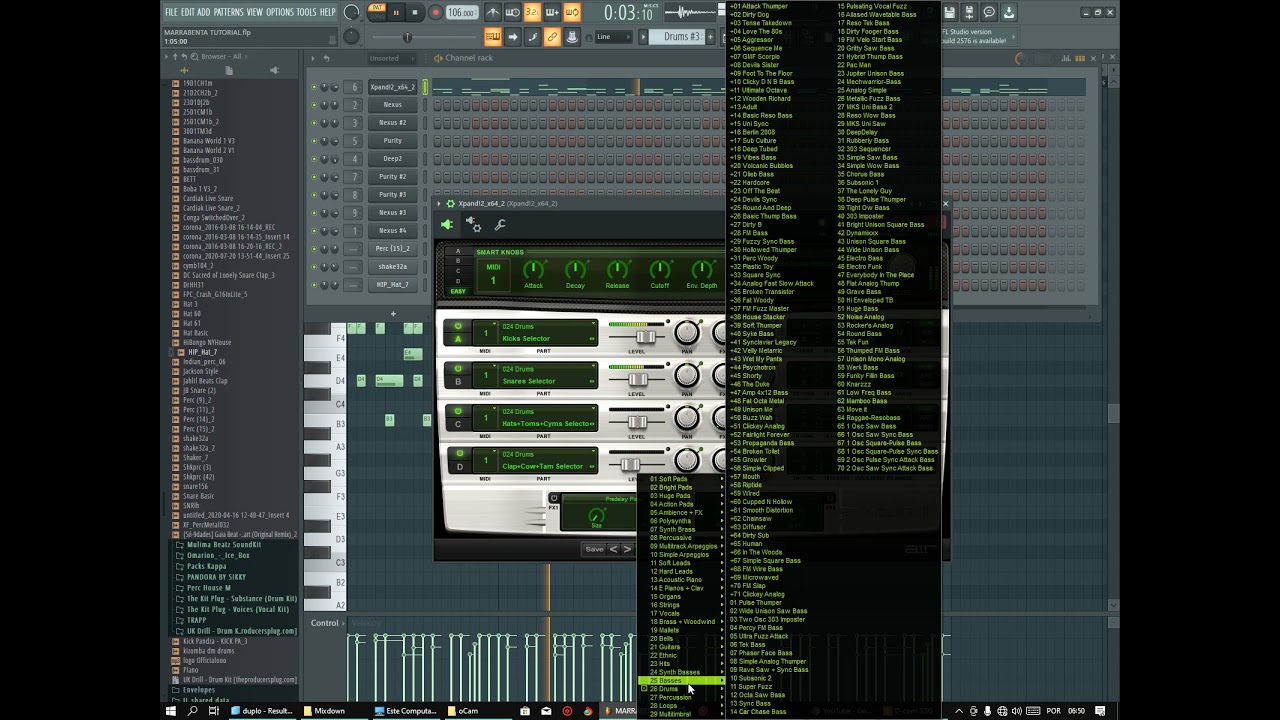Viewport: 1280px width, 720px height.
Task: Toggle part D power button in Xpand!2
Action: click(459, 454)
